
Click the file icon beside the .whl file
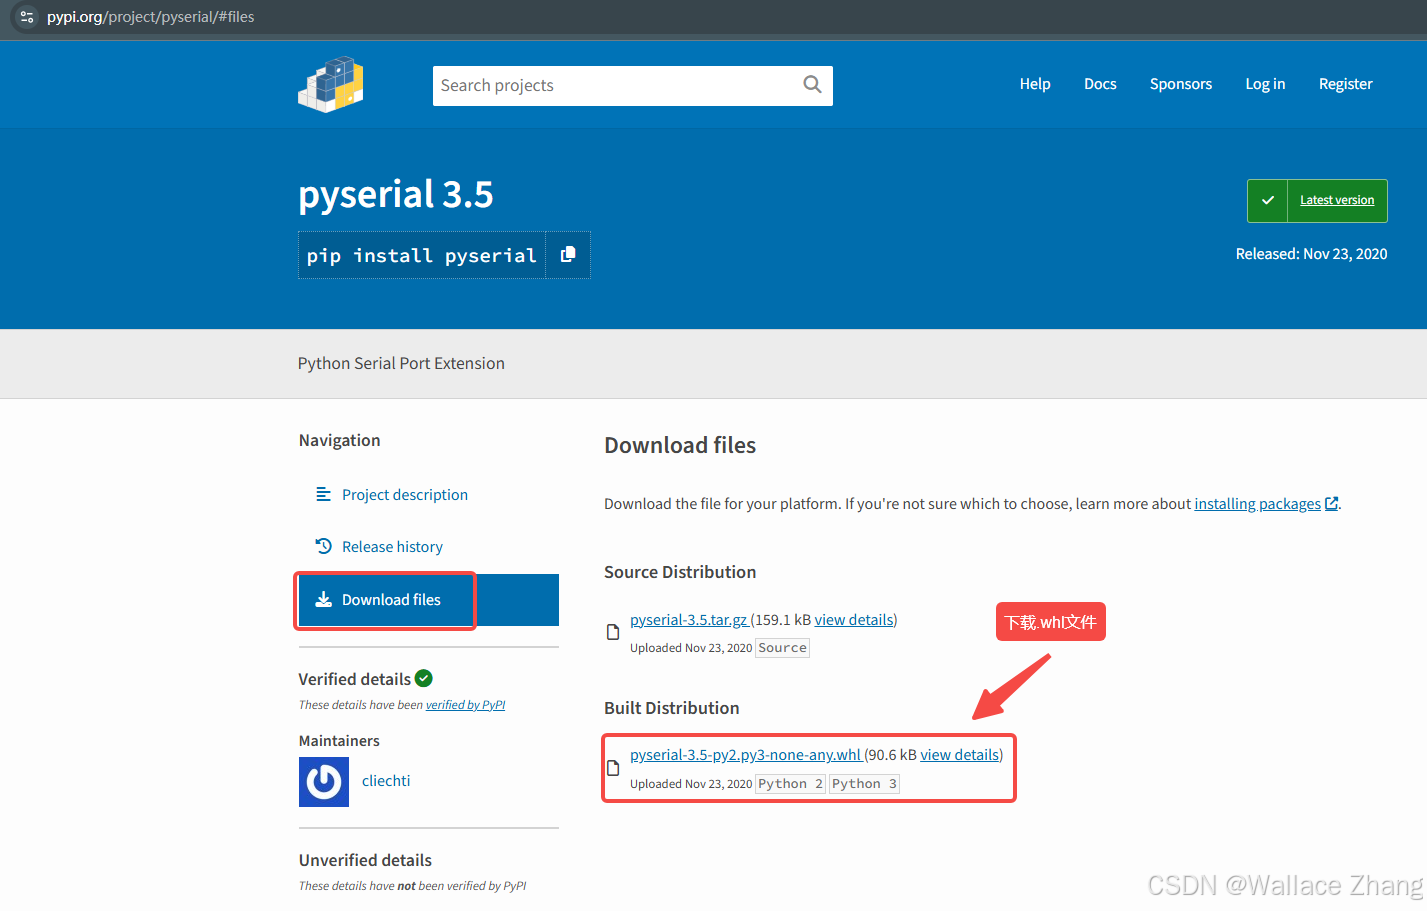613,768
